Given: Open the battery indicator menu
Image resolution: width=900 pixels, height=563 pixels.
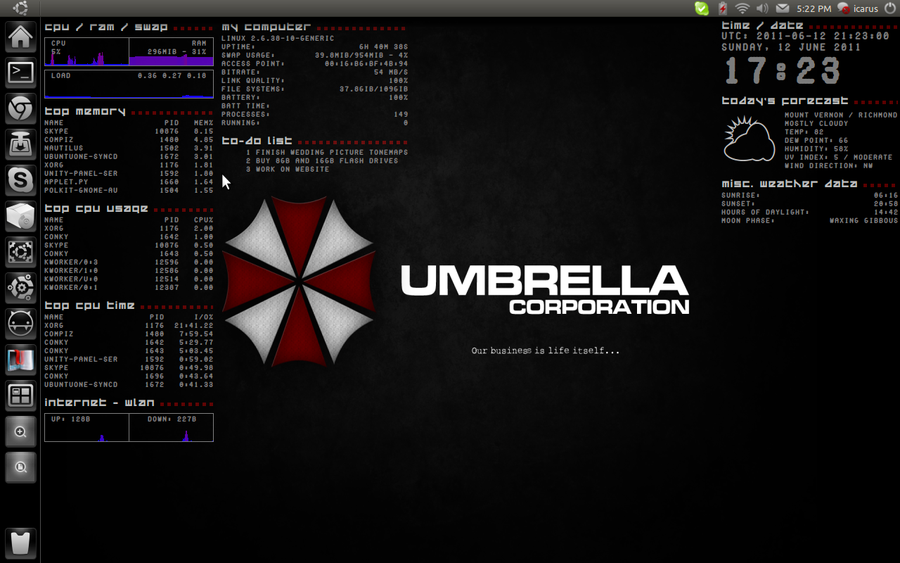Looking at the screenshot, I should [x=723, y=8].
